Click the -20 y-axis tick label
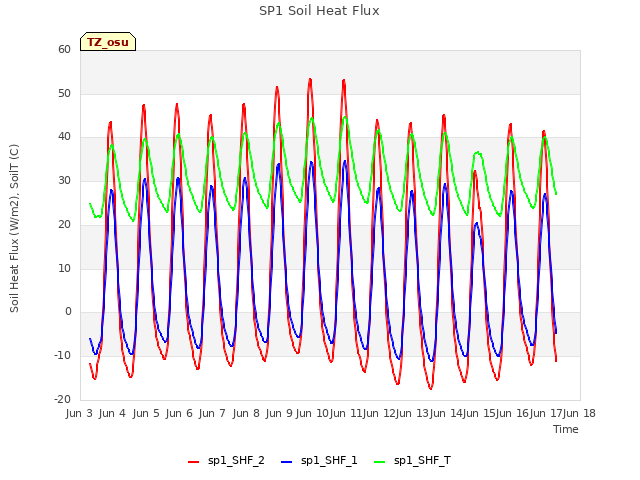Screen dimensions: 640x480 tap(62, 399)
